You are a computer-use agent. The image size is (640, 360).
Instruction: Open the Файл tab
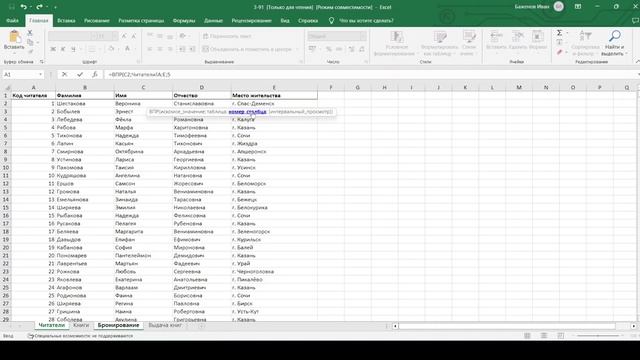[12, 20]
